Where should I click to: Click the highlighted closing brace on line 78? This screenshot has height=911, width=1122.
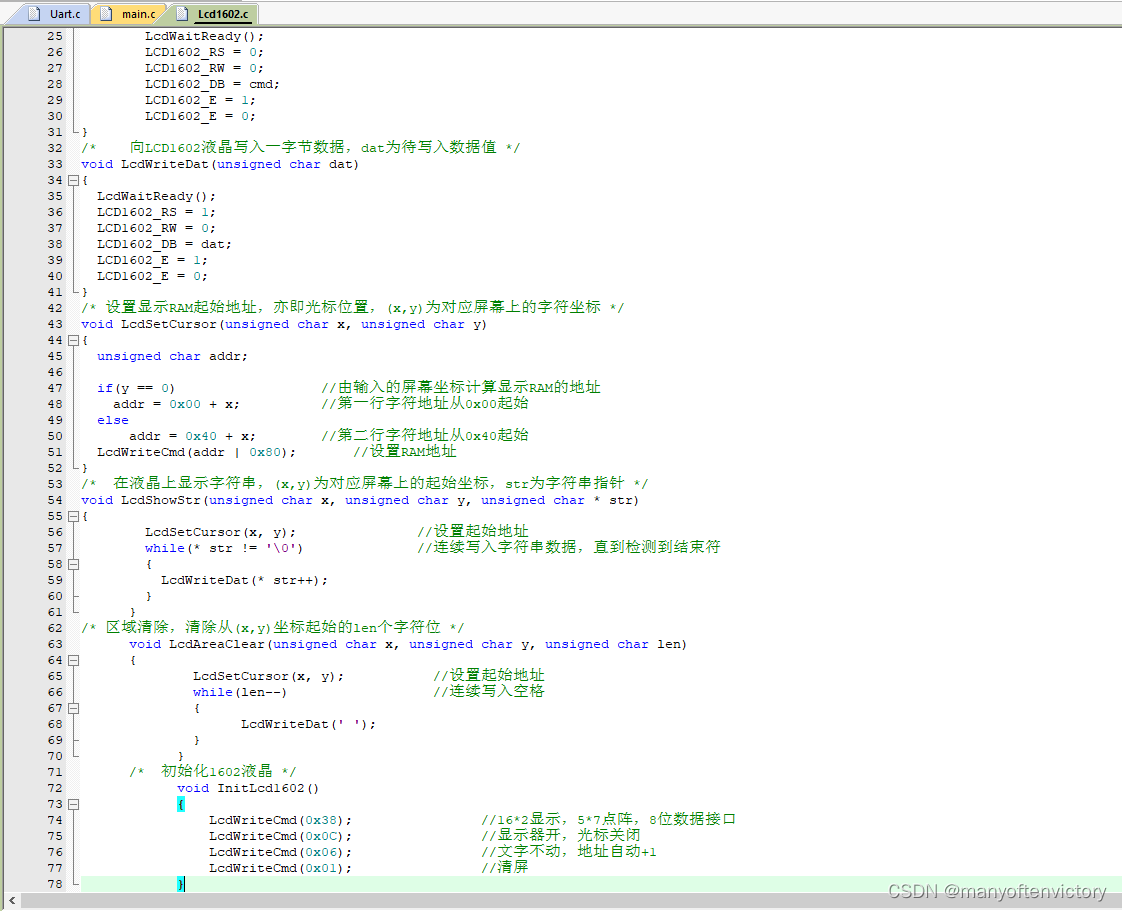point(181,885)
